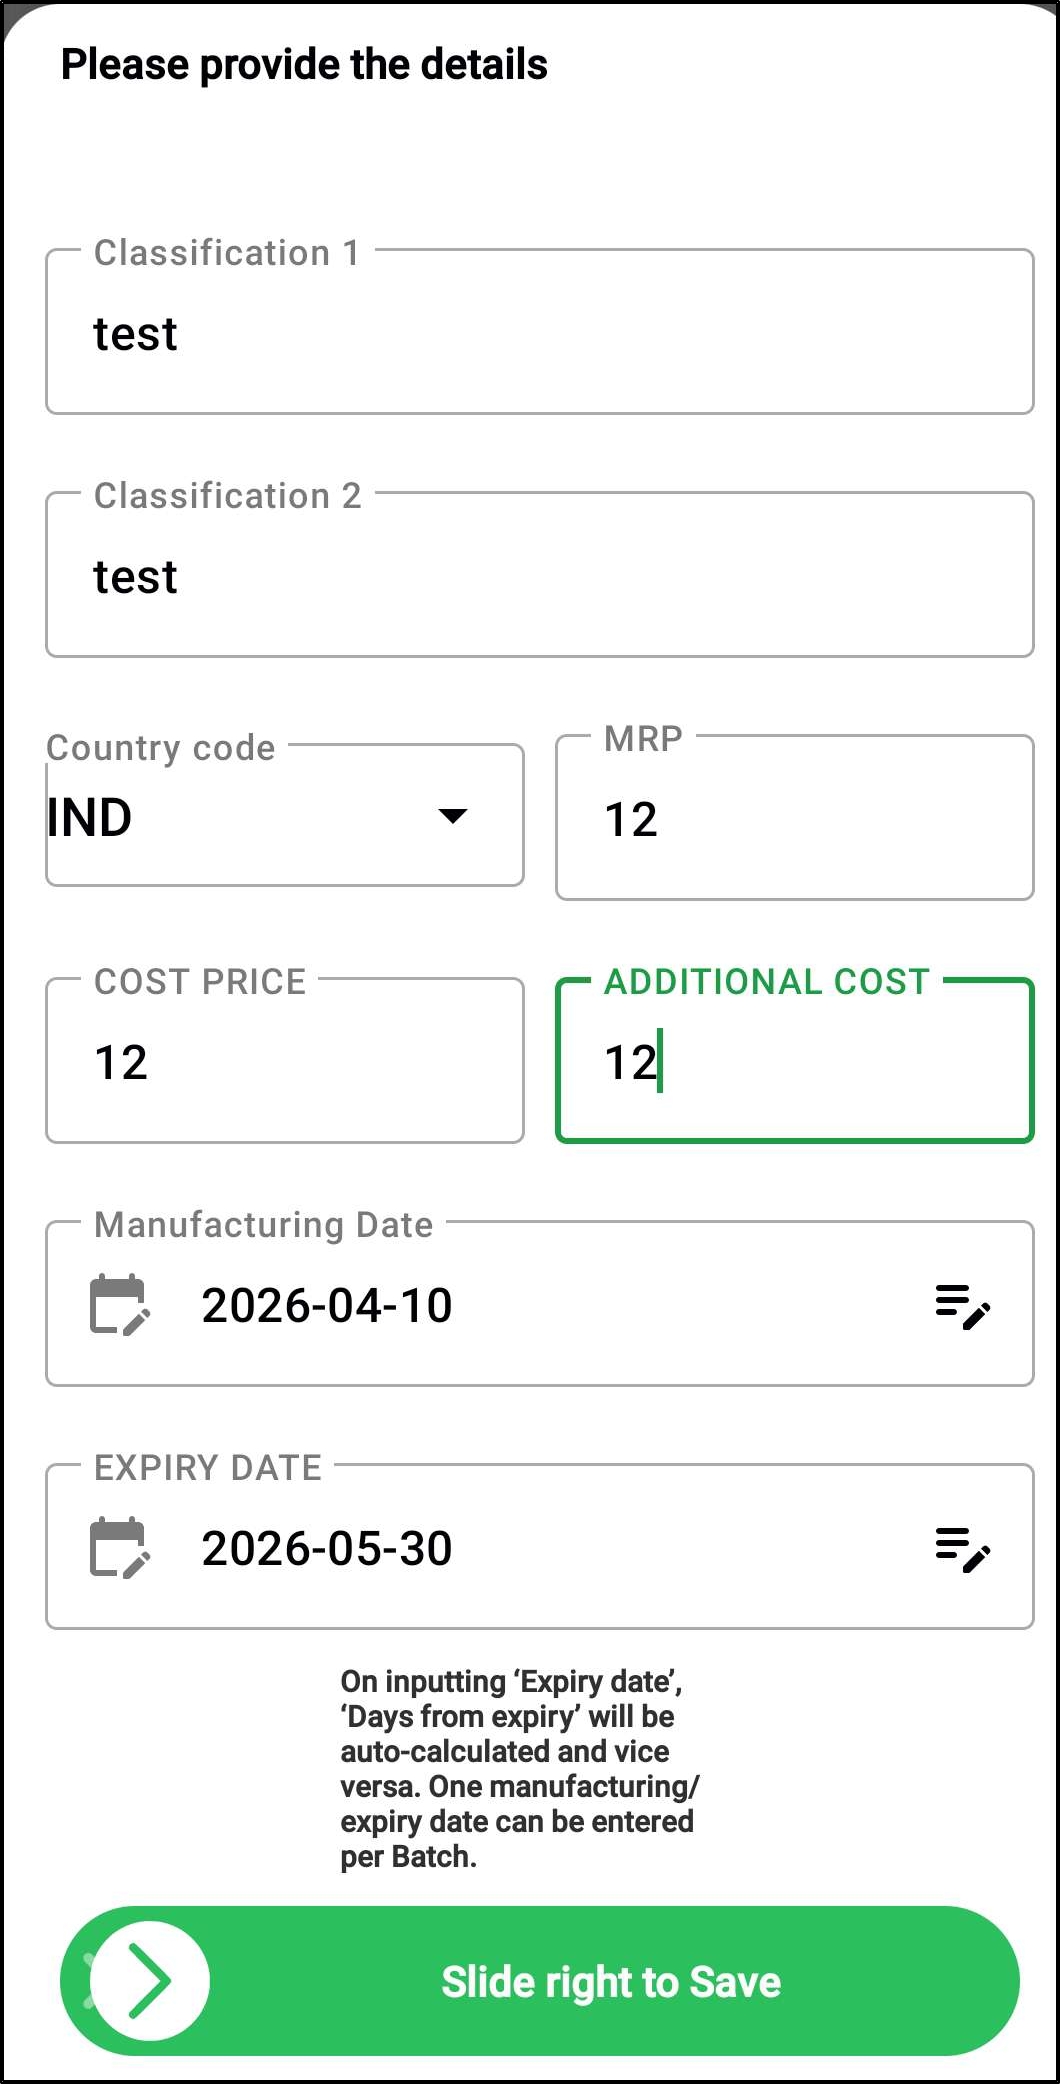Click into the MRP field
1060x2084 pixels.
pyautogui.click(x=794, y=820)
